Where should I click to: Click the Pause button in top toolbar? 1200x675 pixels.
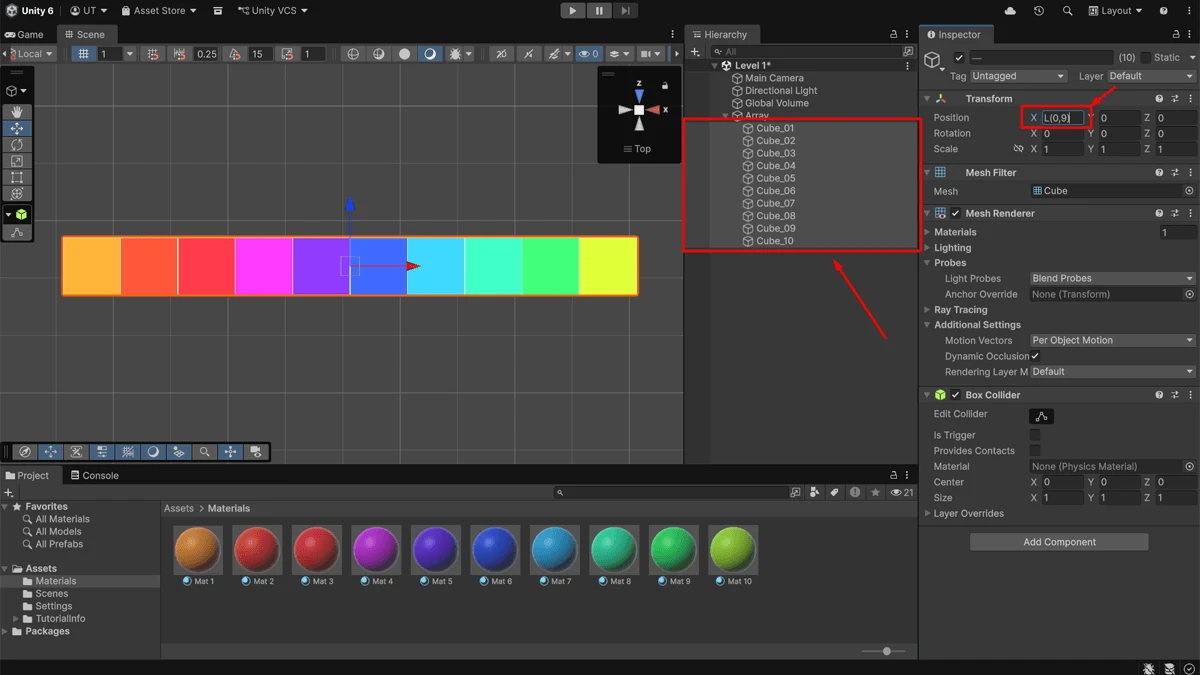[x=598, y=11]
